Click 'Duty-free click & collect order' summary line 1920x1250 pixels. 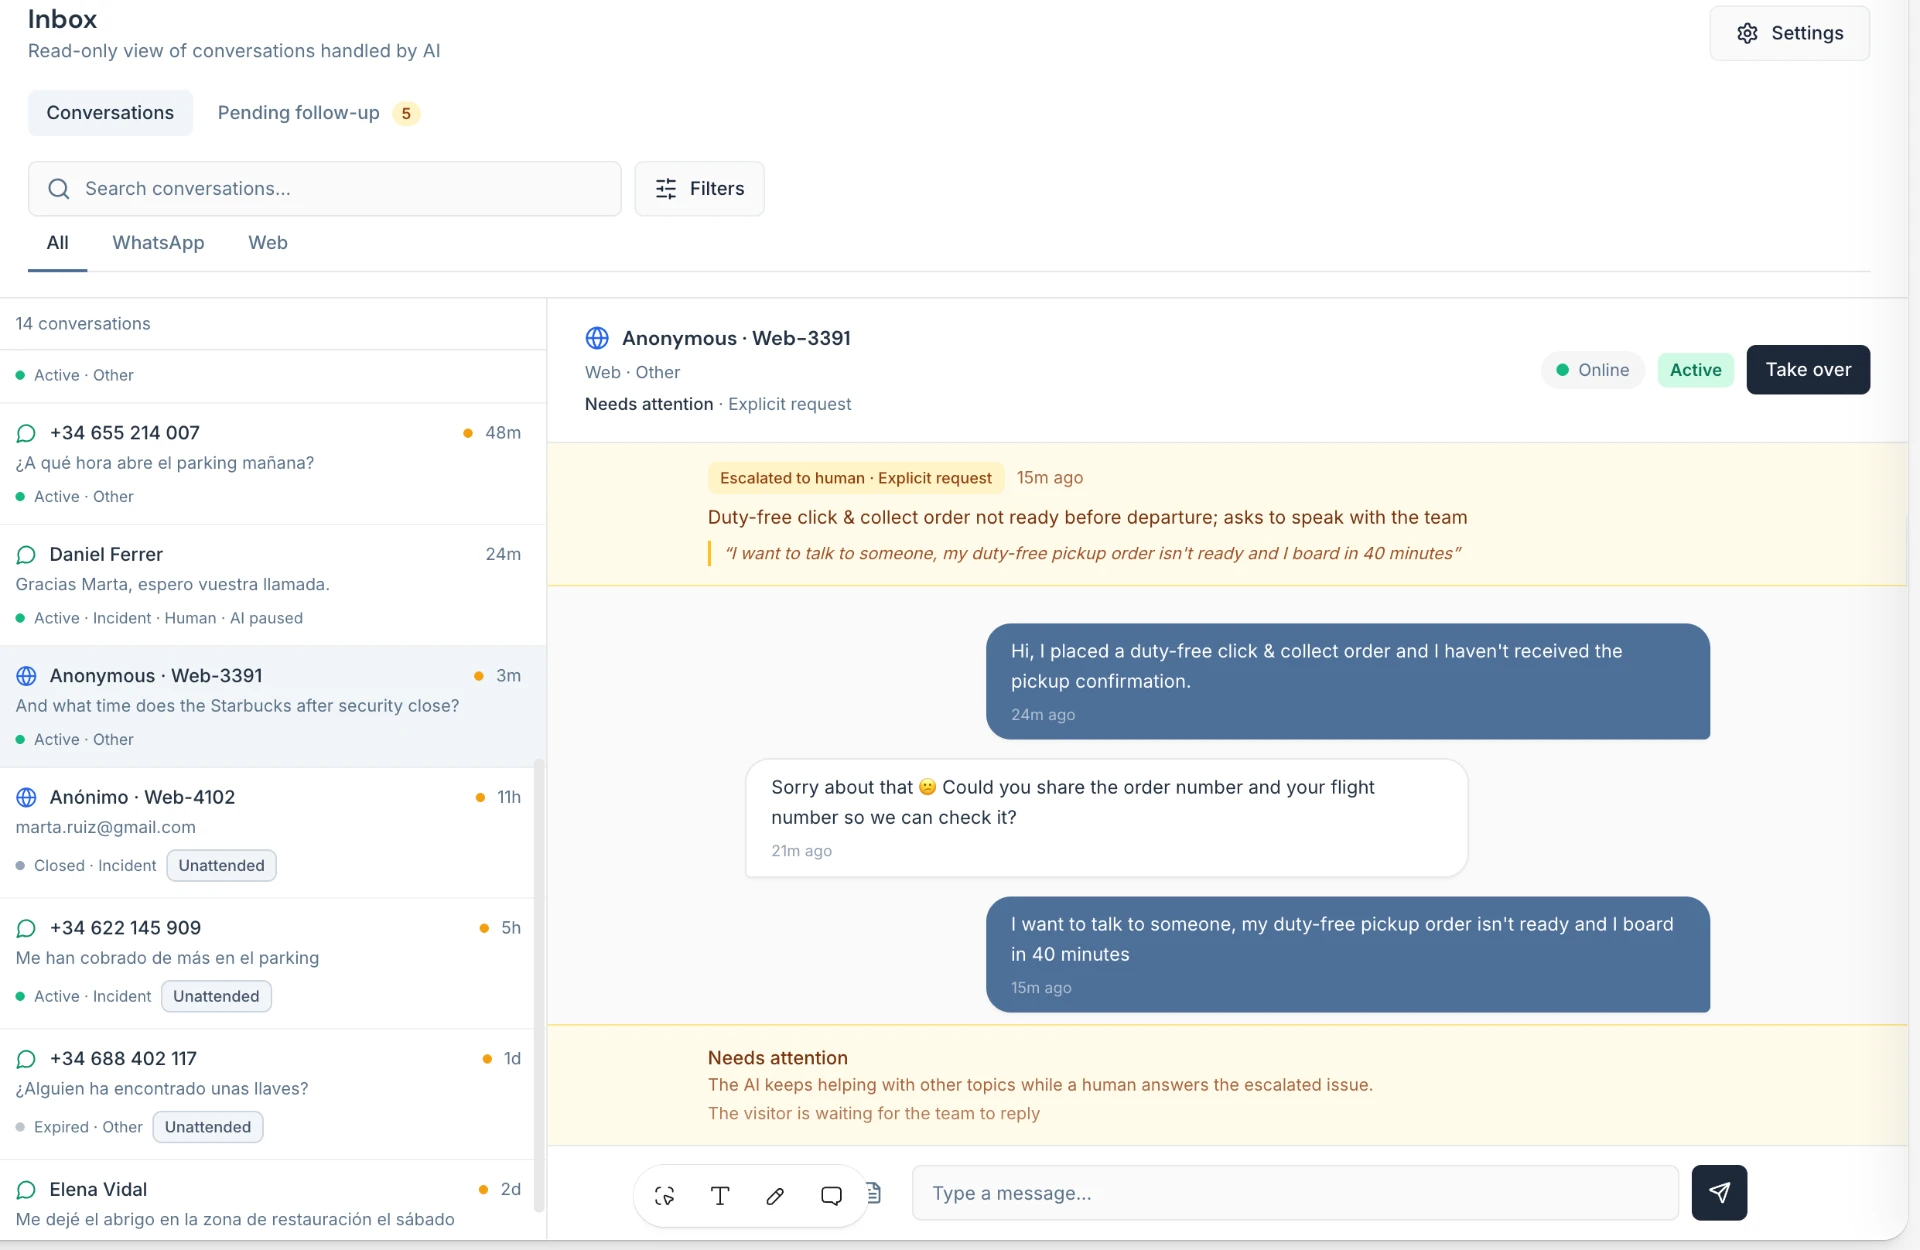tap(1087, 518)
